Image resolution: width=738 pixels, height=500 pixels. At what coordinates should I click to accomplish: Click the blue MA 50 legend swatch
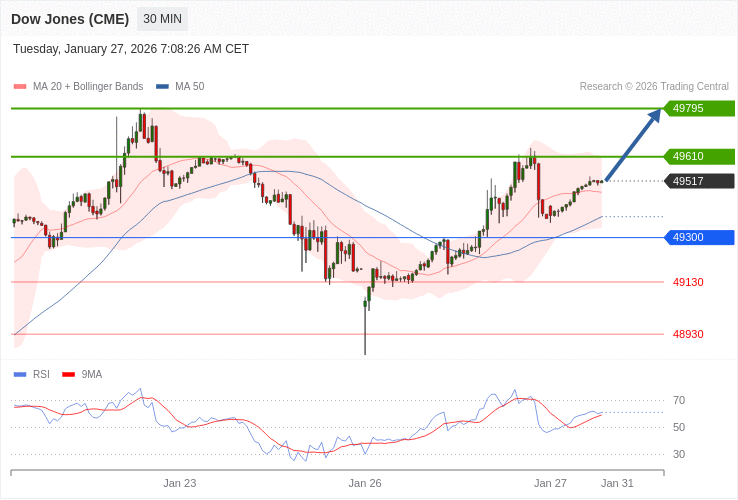[162, 87]
